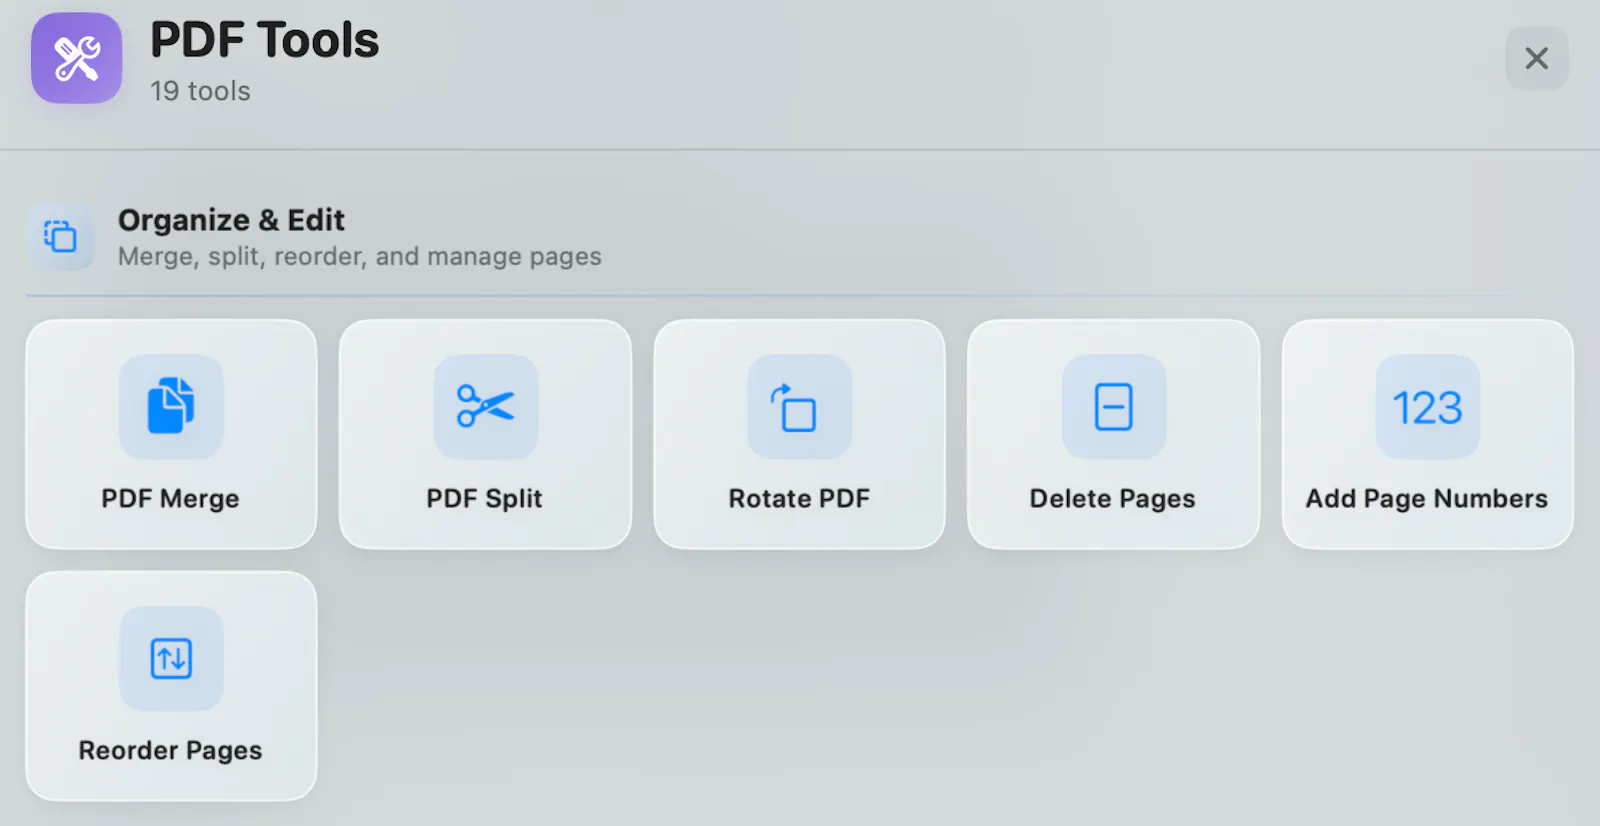Image resolution: width=1600 pixels, height=826 pixels.
Task: Click the "19 tools" count text
Action: coord(200,91)
